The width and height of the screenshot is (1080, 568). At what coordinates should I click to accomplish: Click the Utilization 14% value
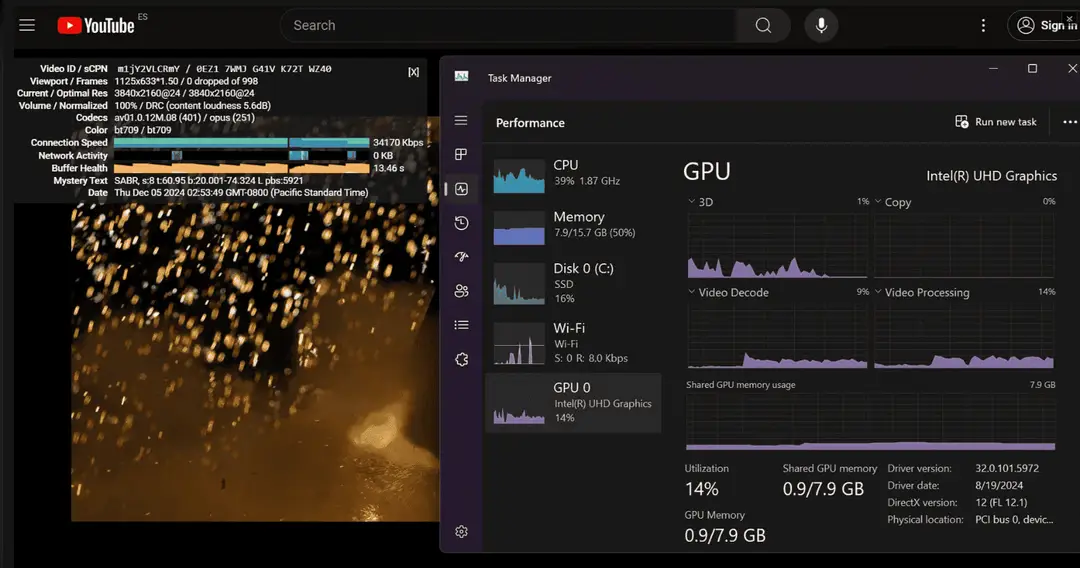(701, 489)
